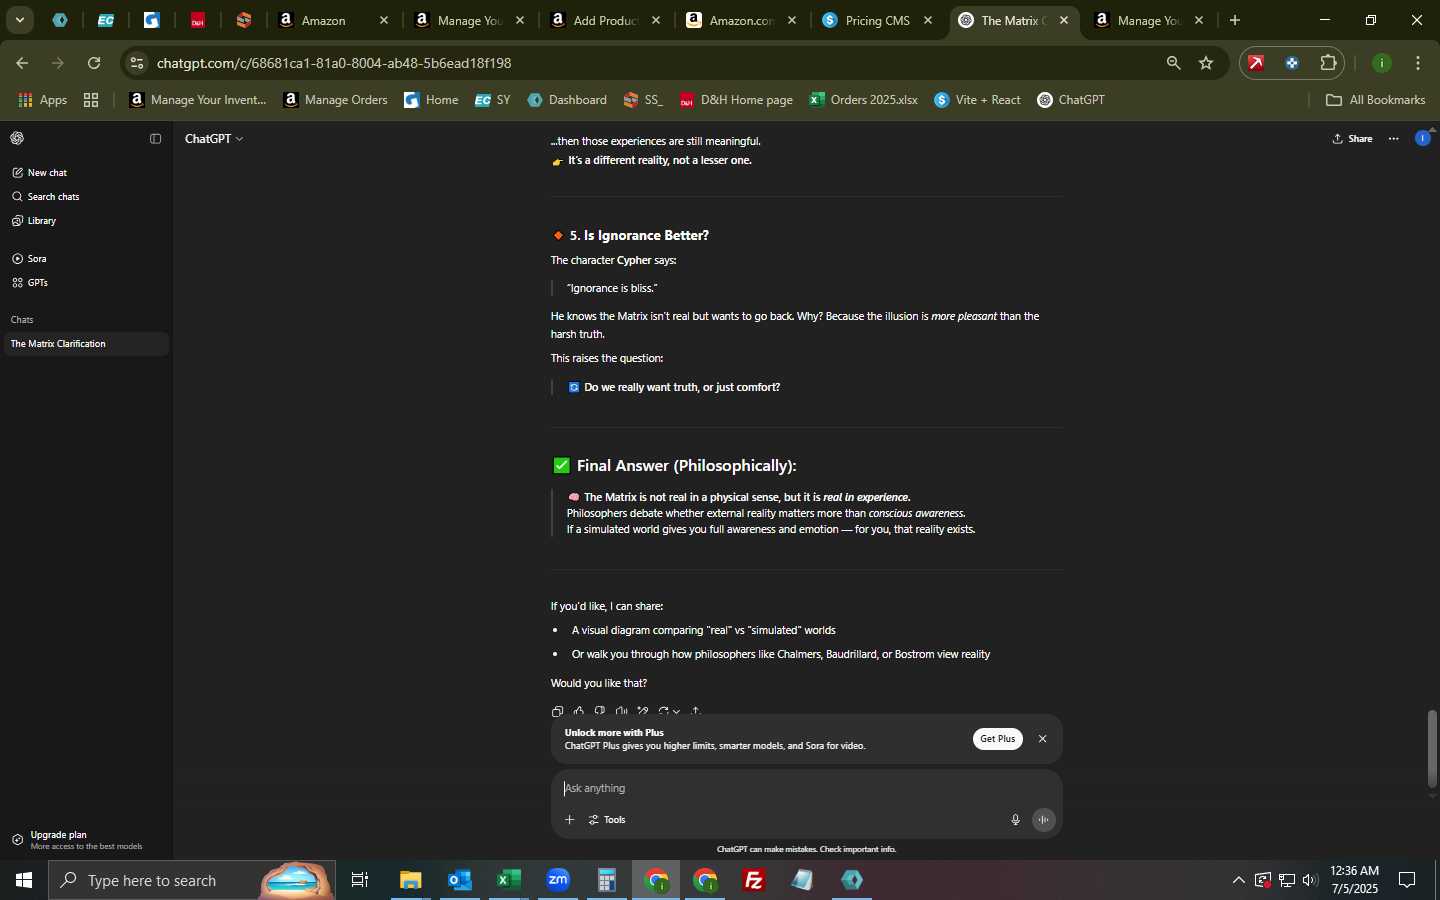Image resolution: width=1440 pixels, height=900 pixels.
Task: Open the tab search dropdown
Action: click(x=20, y=20)
